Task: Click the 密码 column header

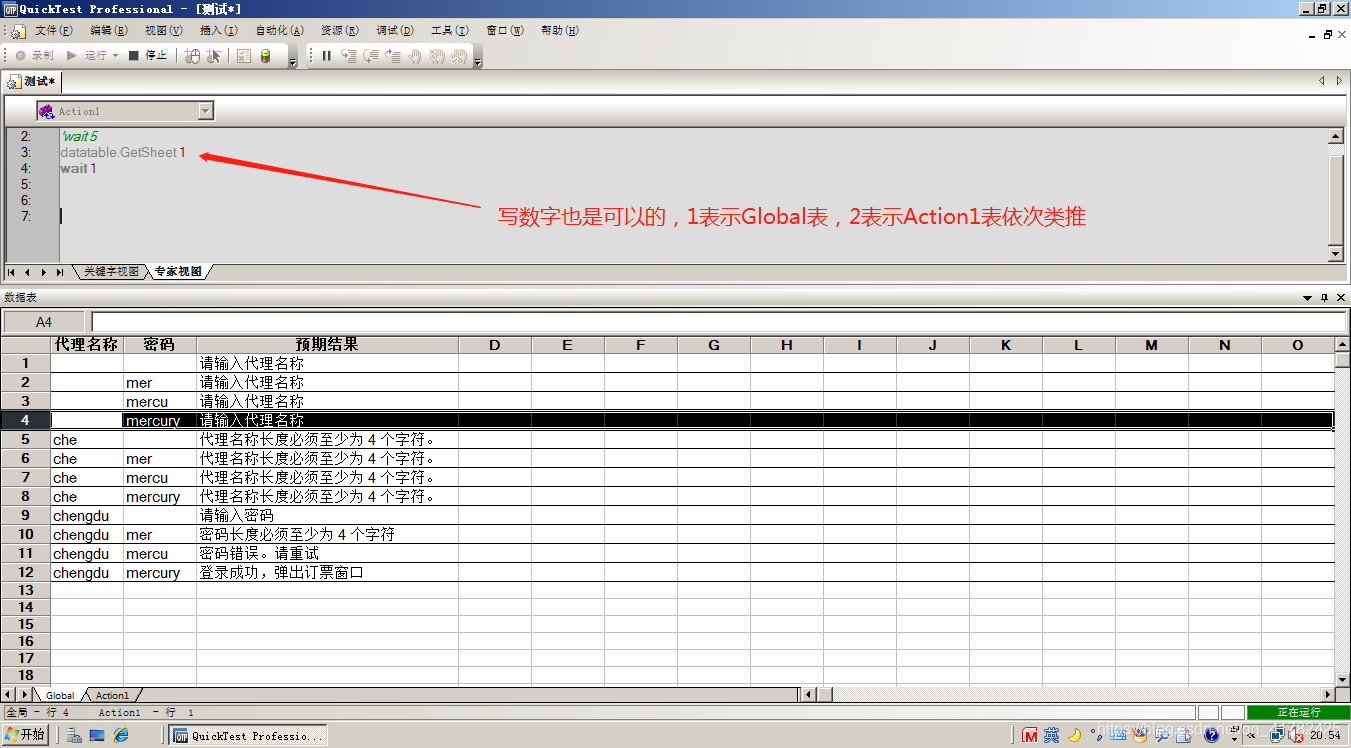Action: point(160,344)
